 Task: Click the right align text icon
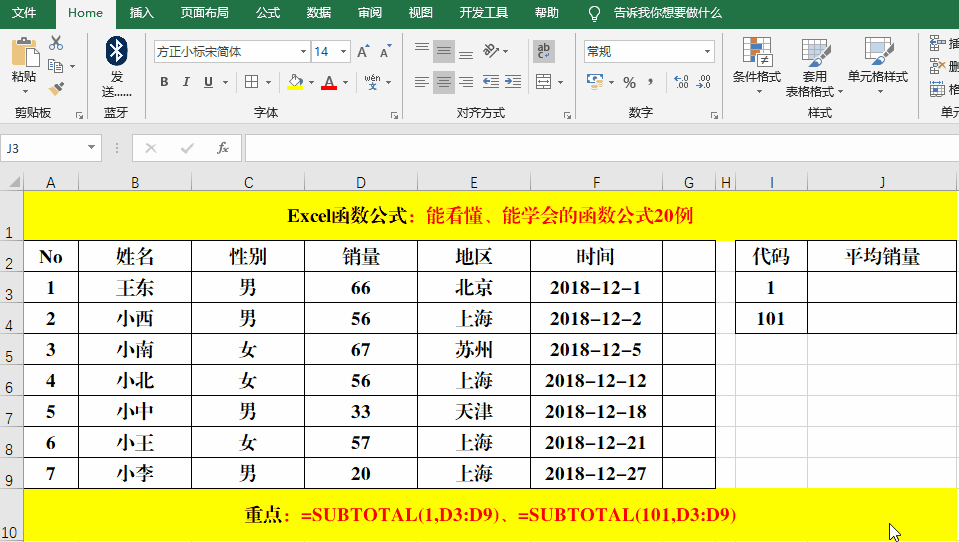pyautogui.click(x=466, y=82)
